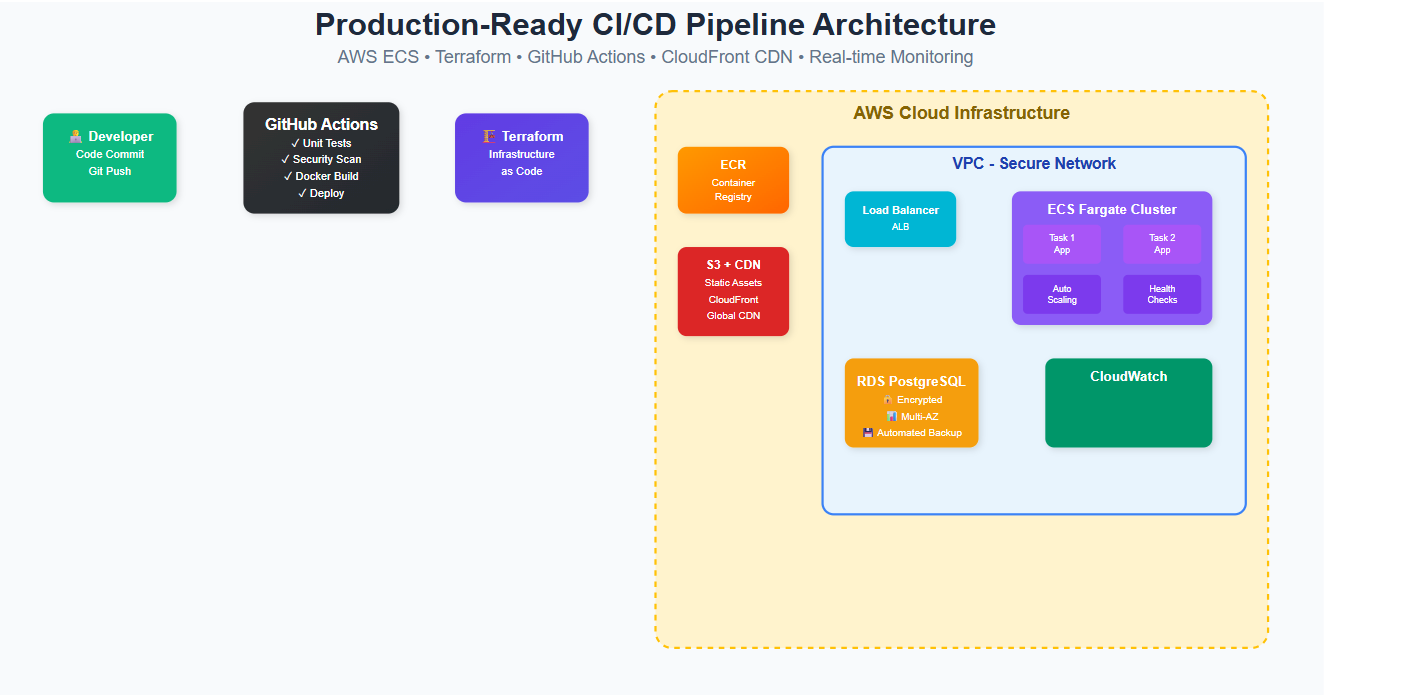Click the floppy disk icon beside Automated Backup
Screen dimensions: 1406x695
click(x=868, y=433)
